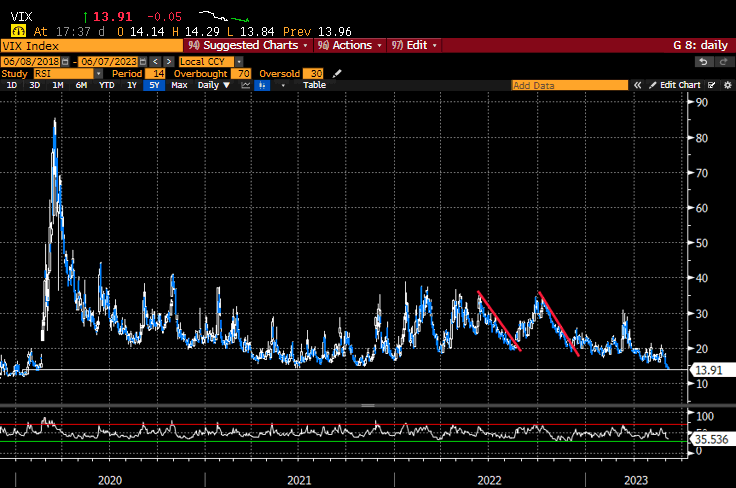The height and width of the screenshot is (488, 736).
Task: Switch to Table view
Action: coord(314,85)
